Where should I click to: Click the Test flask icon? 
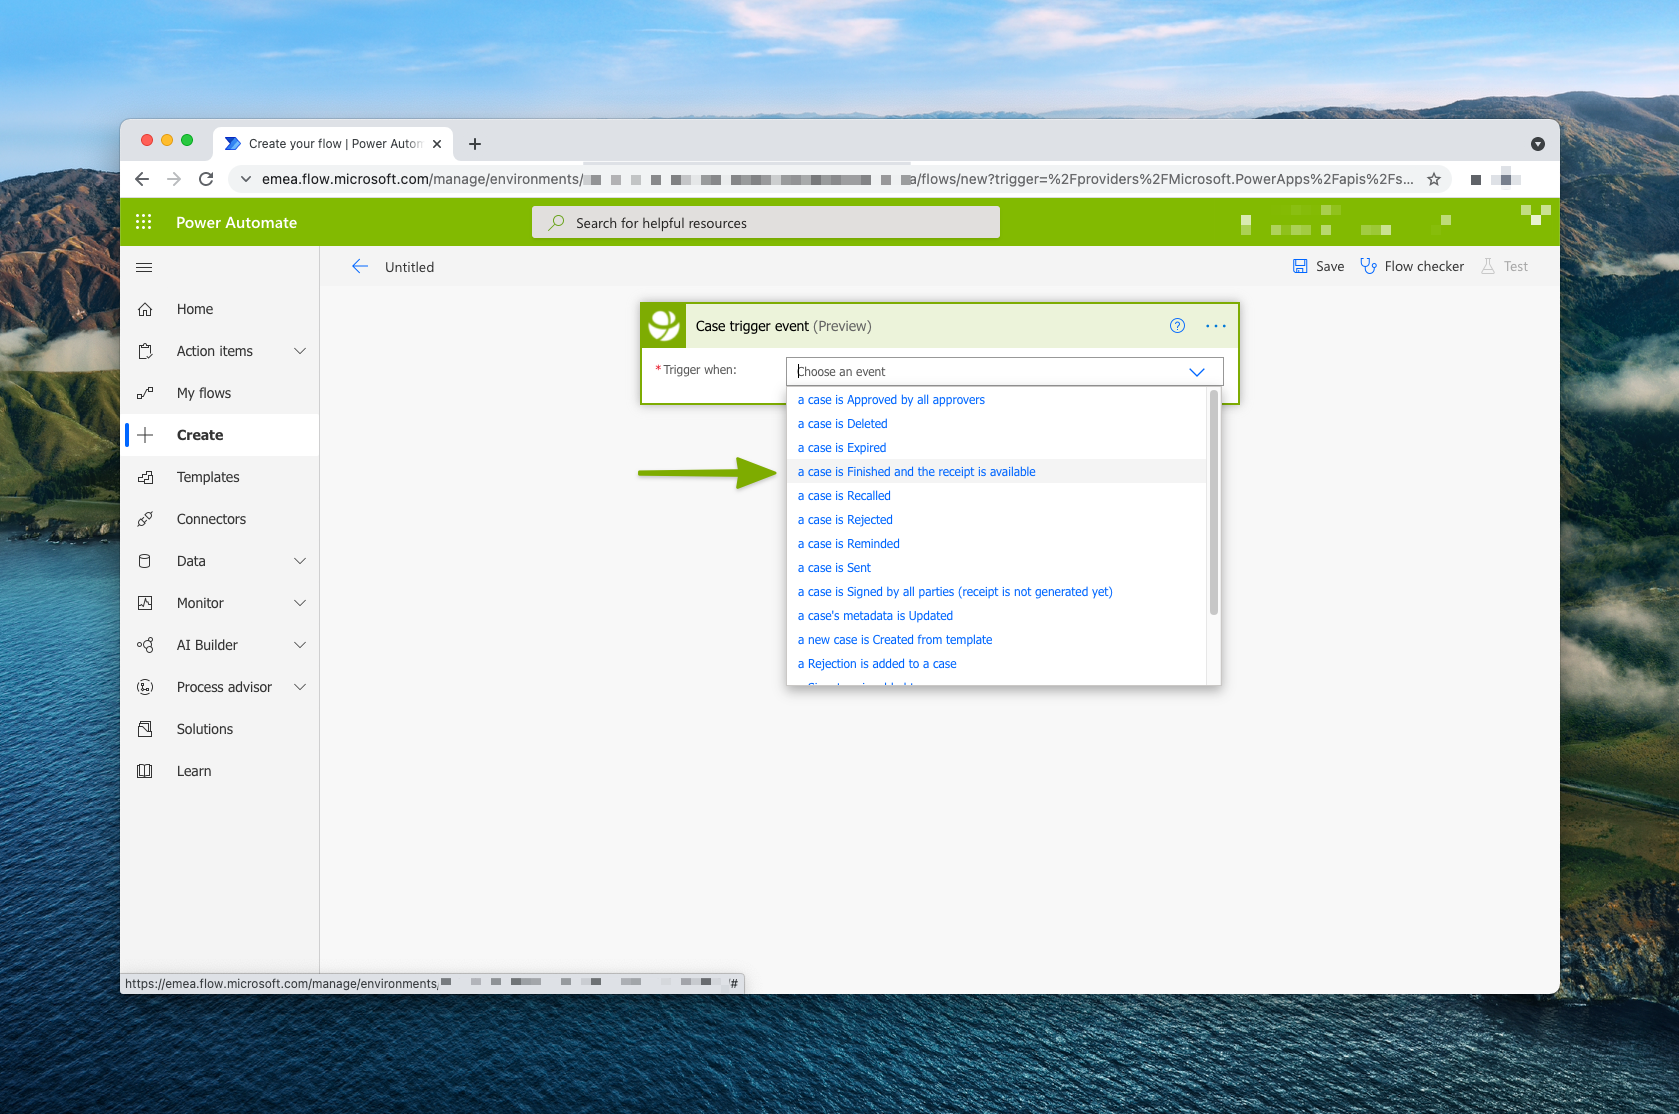[1488, 266]
